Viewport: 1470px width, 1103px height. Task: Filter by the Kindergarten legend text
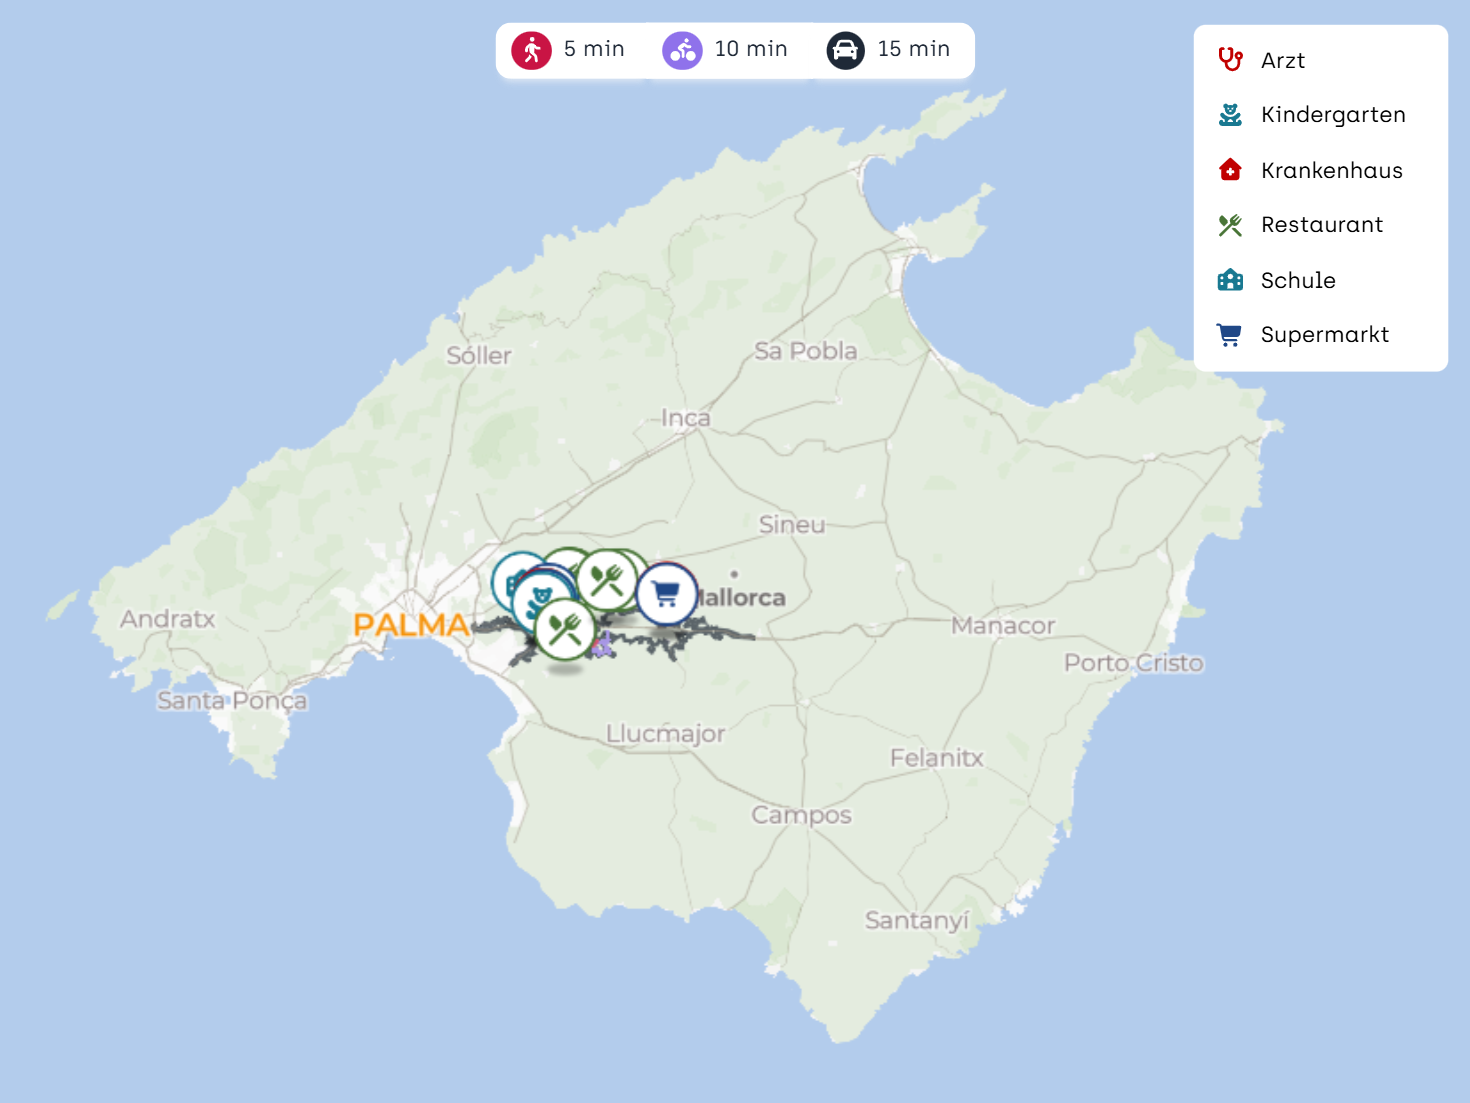click(x=1332, y=115)
